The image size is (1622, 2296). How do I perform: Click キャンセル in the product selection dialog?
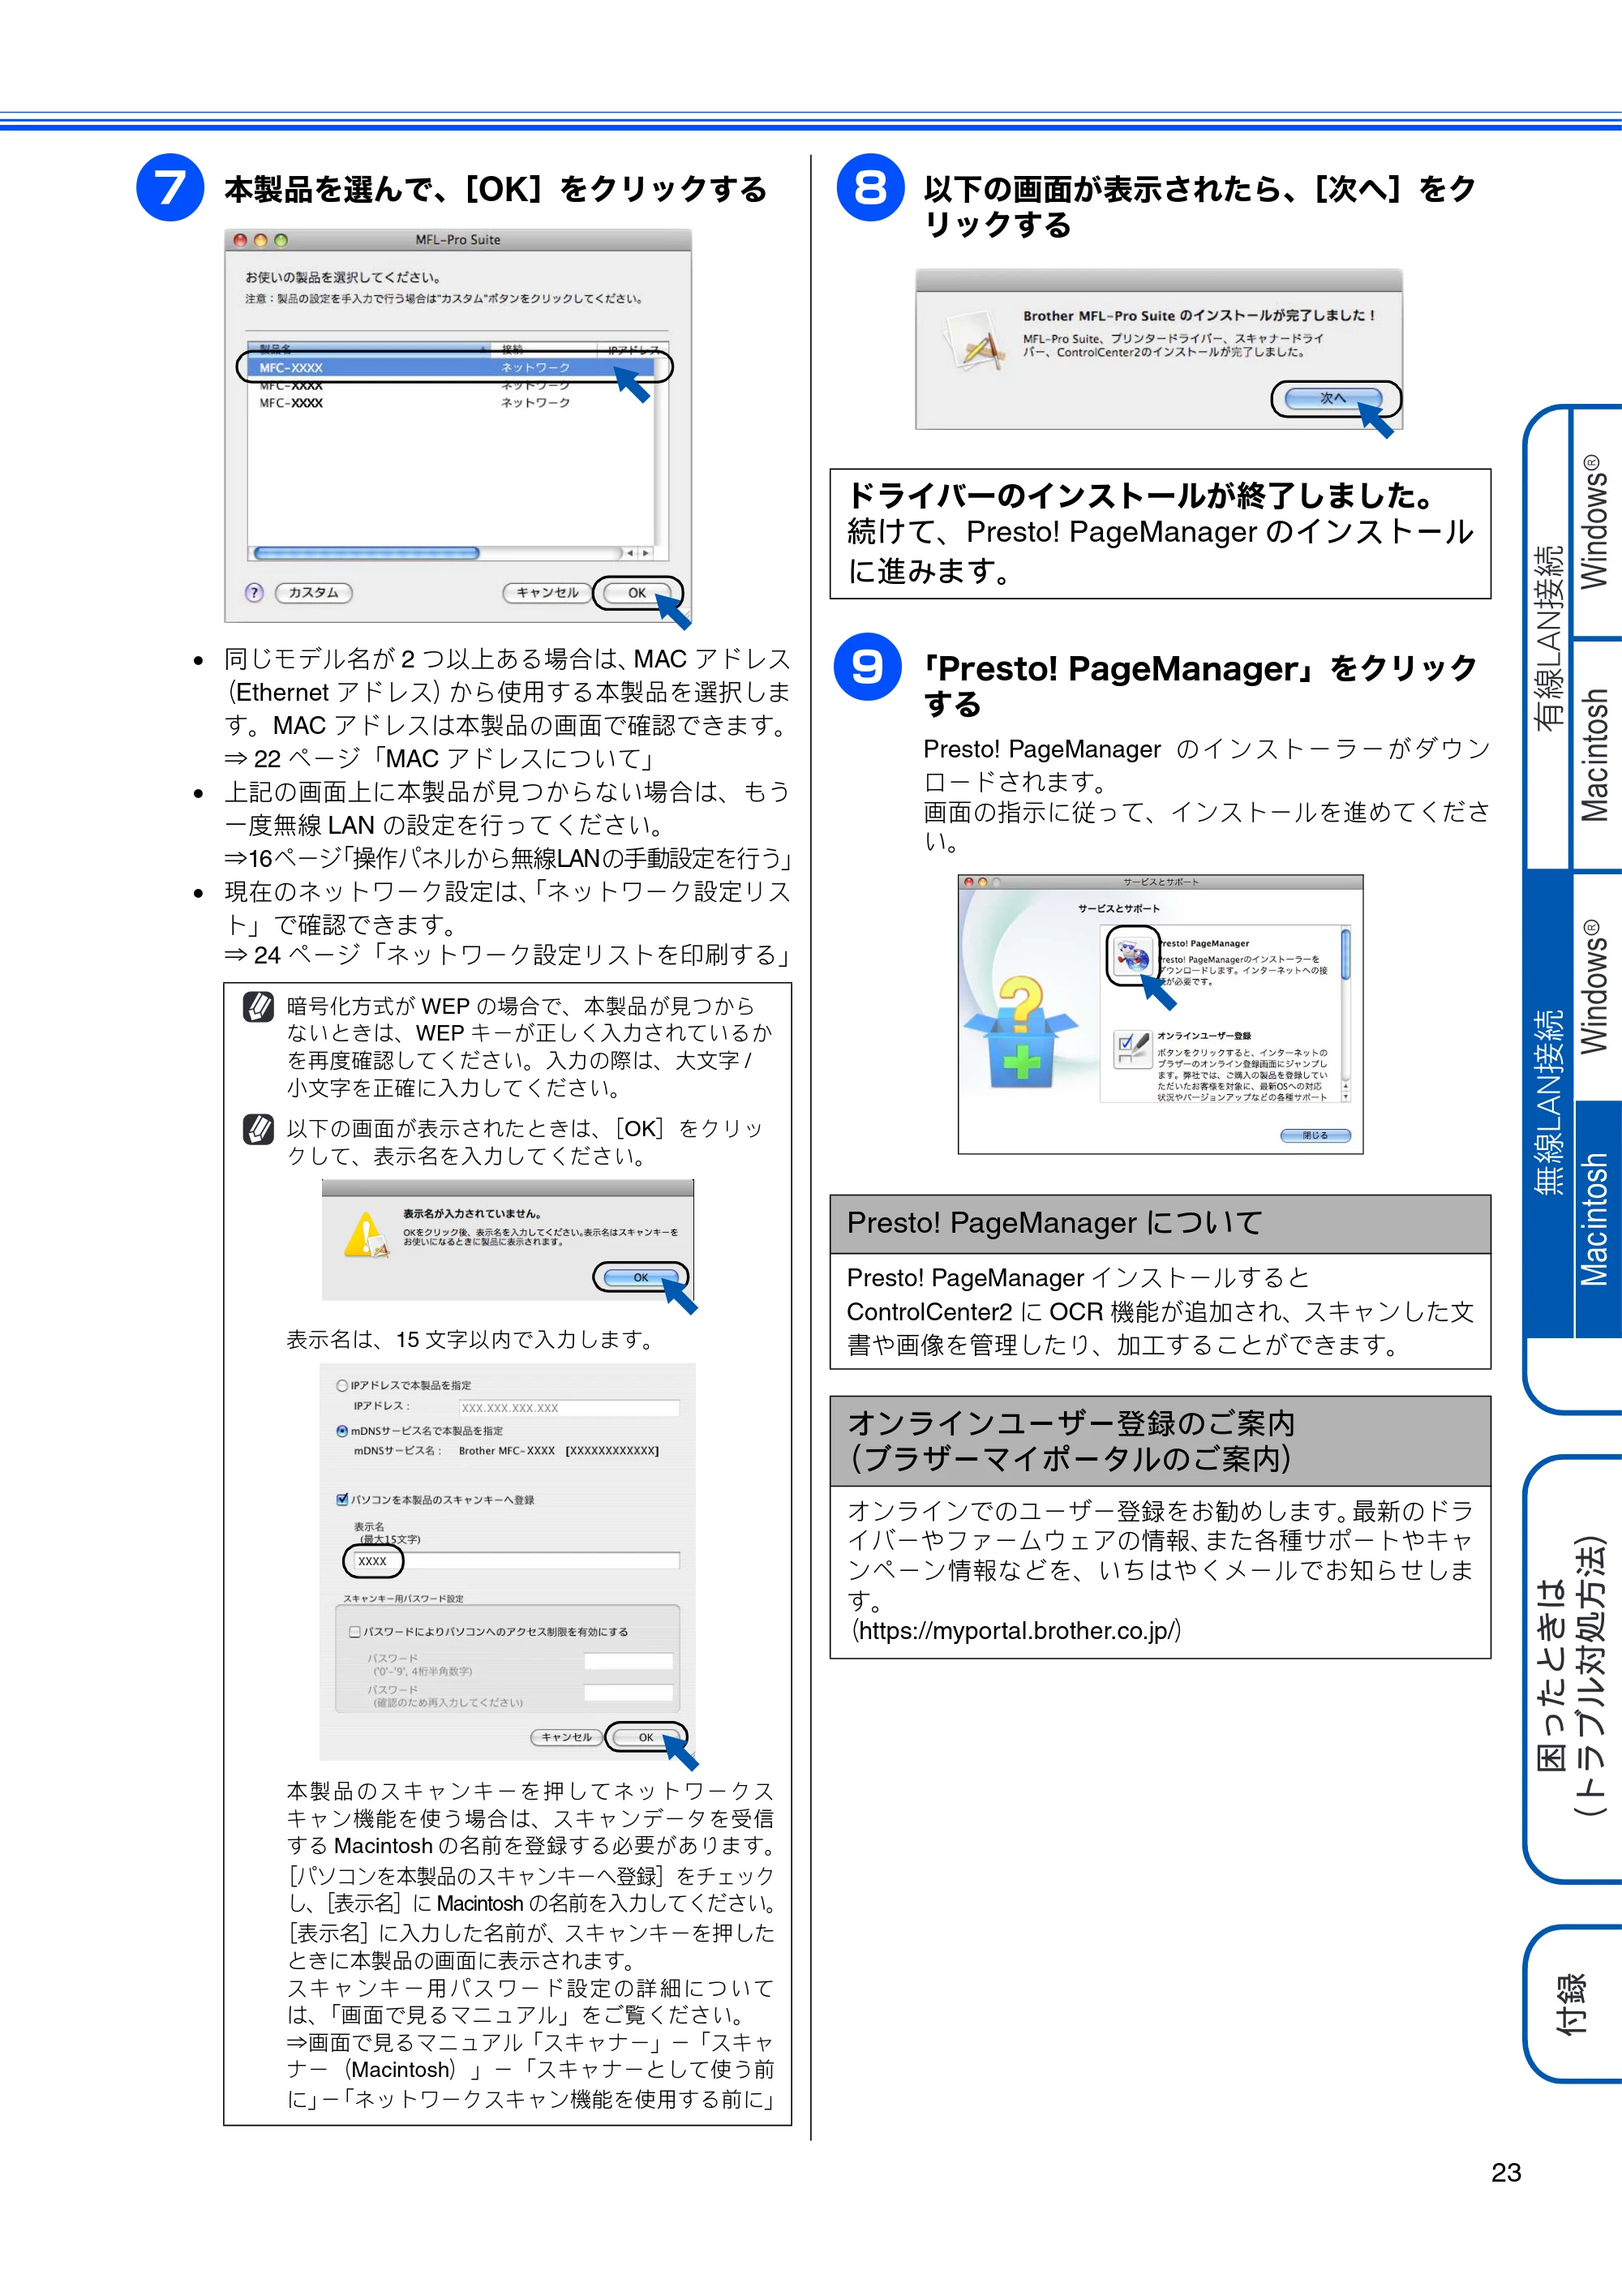[x=547, y=592]
